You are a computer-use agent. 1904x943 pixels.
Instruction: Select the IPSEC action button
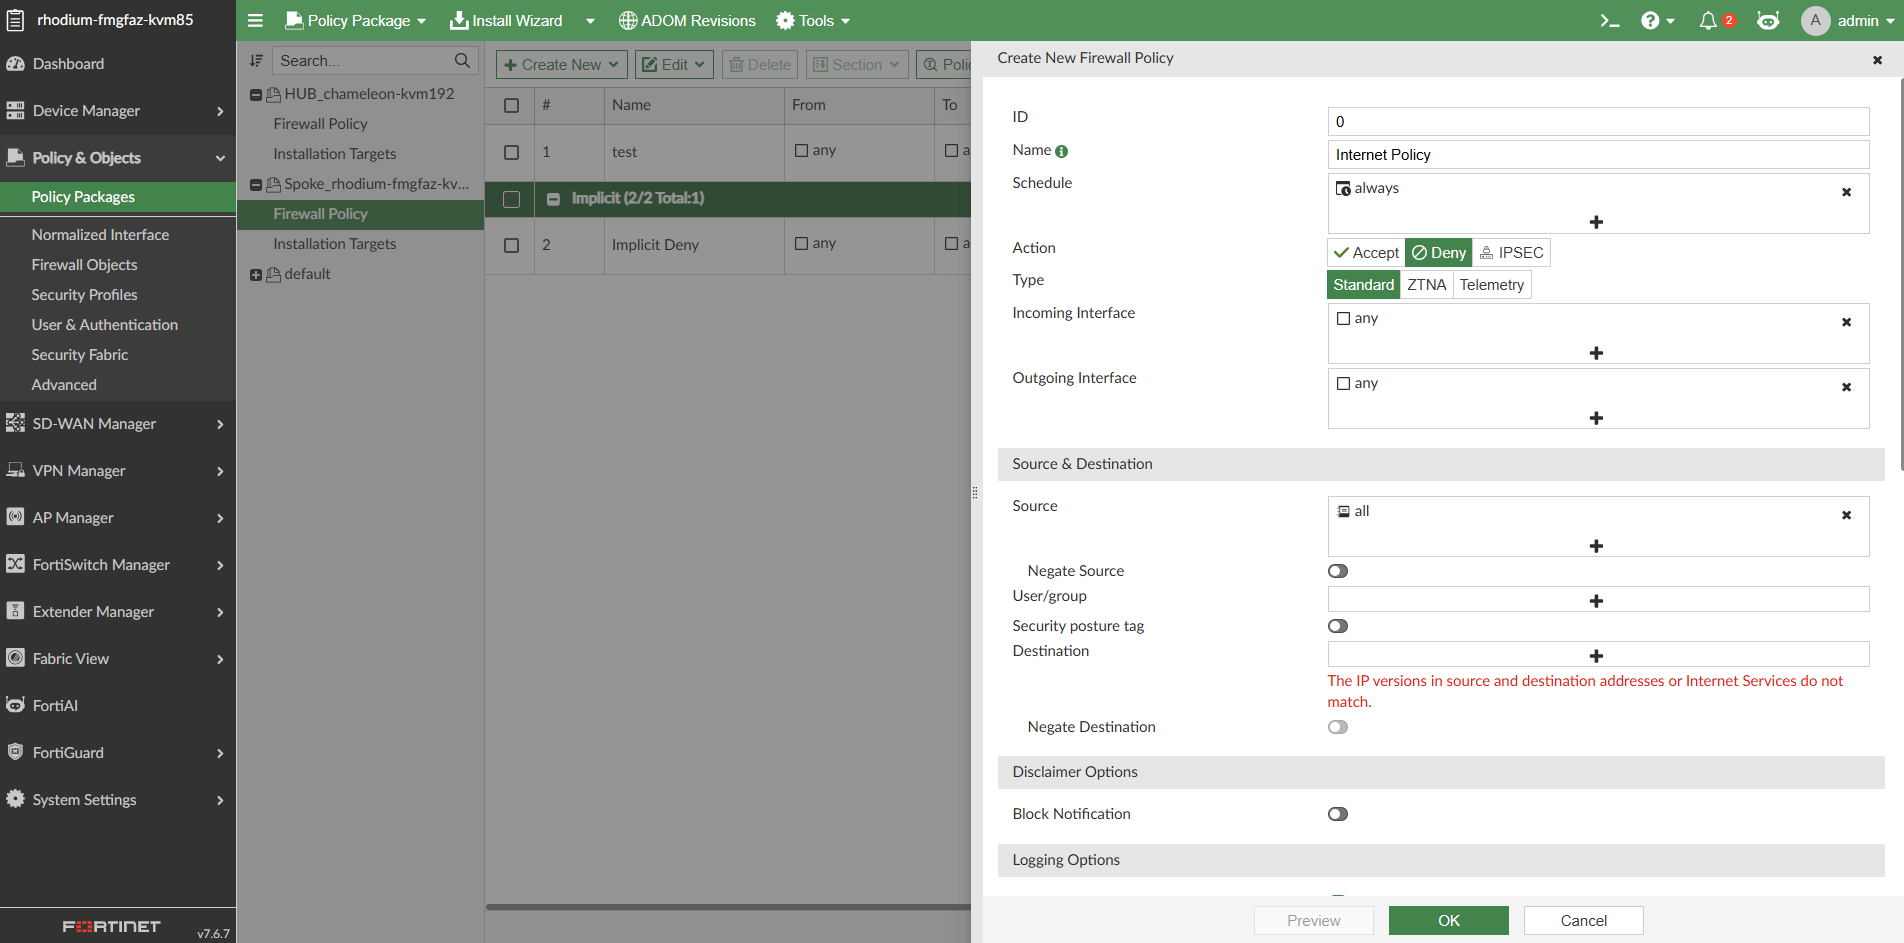pyautogui.click(x=1511, y=253)
